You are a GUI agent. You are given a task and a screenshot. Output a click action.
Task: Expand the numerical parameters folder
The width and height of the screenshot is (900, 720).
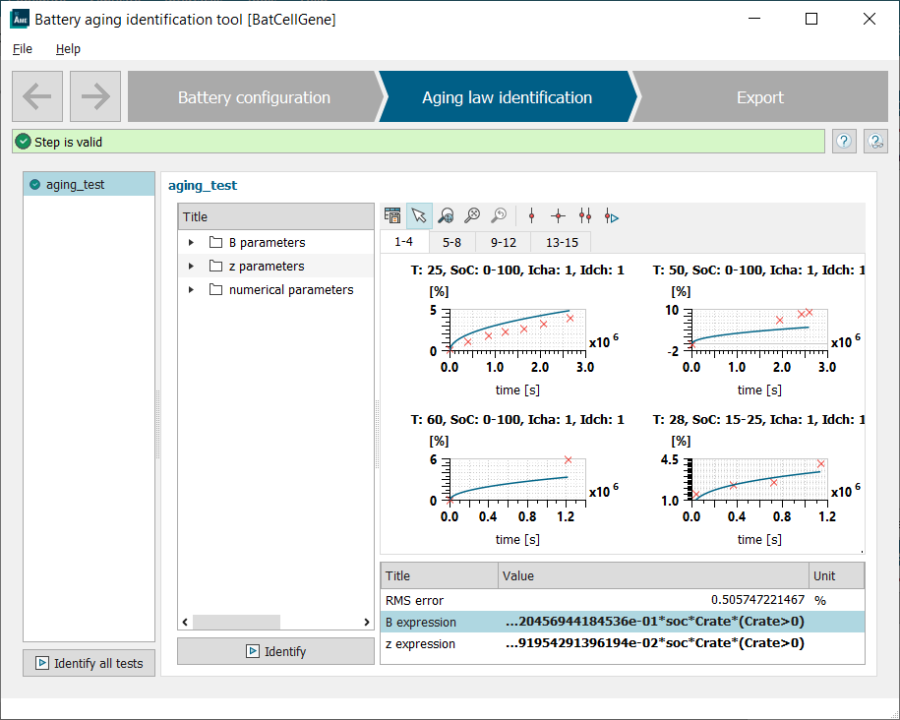189,289
